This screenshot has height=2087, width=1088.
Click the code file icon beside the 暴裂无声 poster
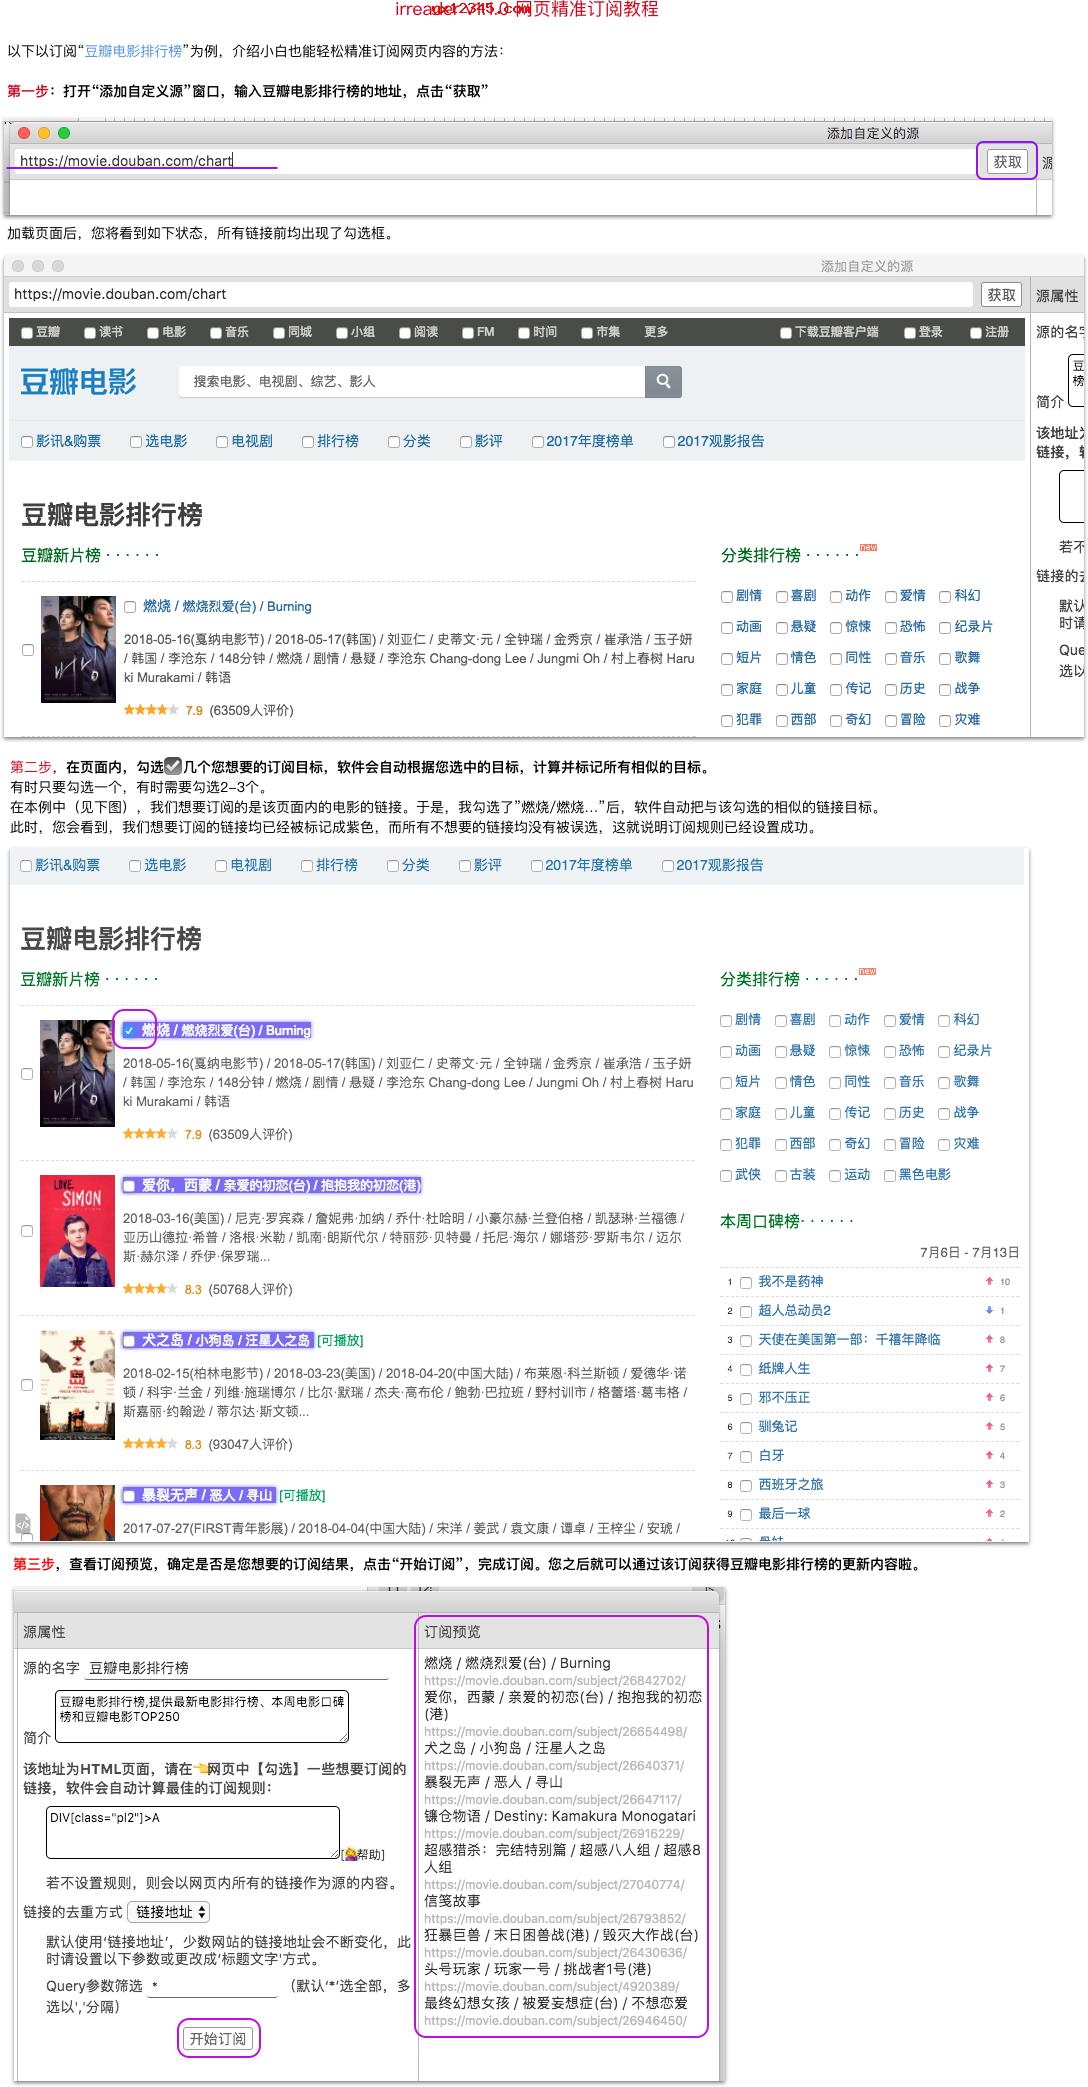[x=22, y=1524]
